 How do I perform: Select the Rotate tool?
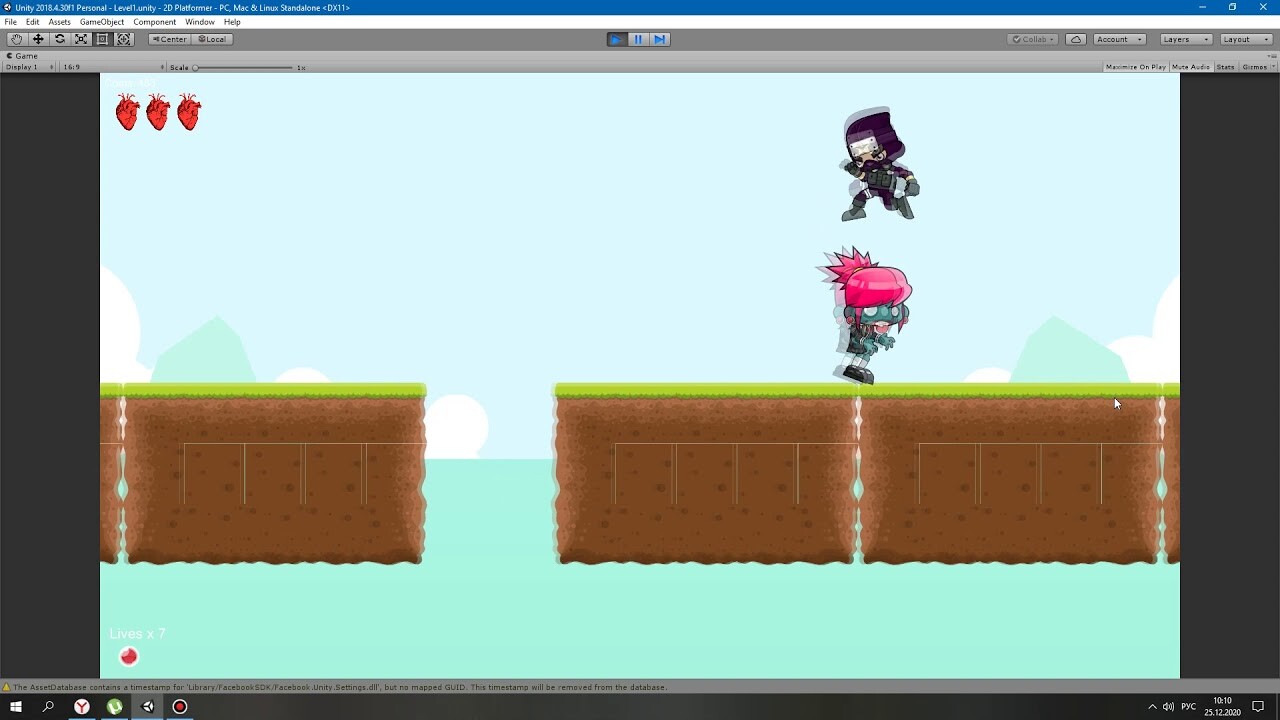[59, 39]
